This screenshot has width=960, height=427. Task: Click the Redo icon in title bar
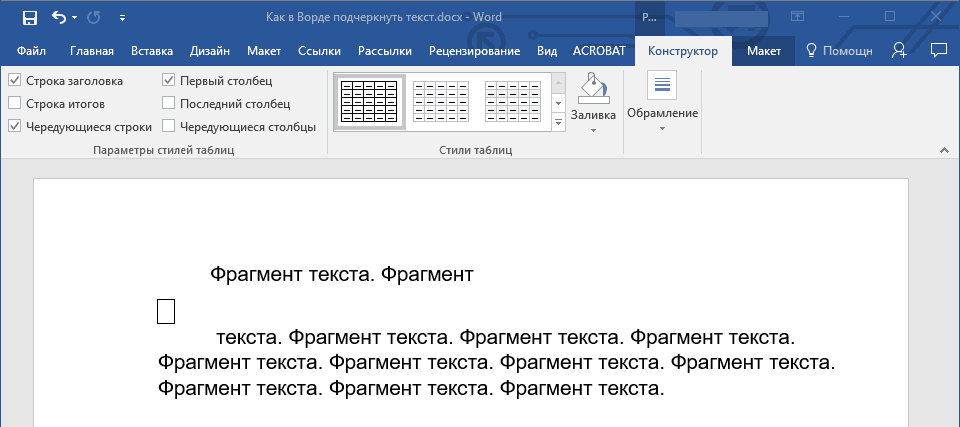click(95, 17)
